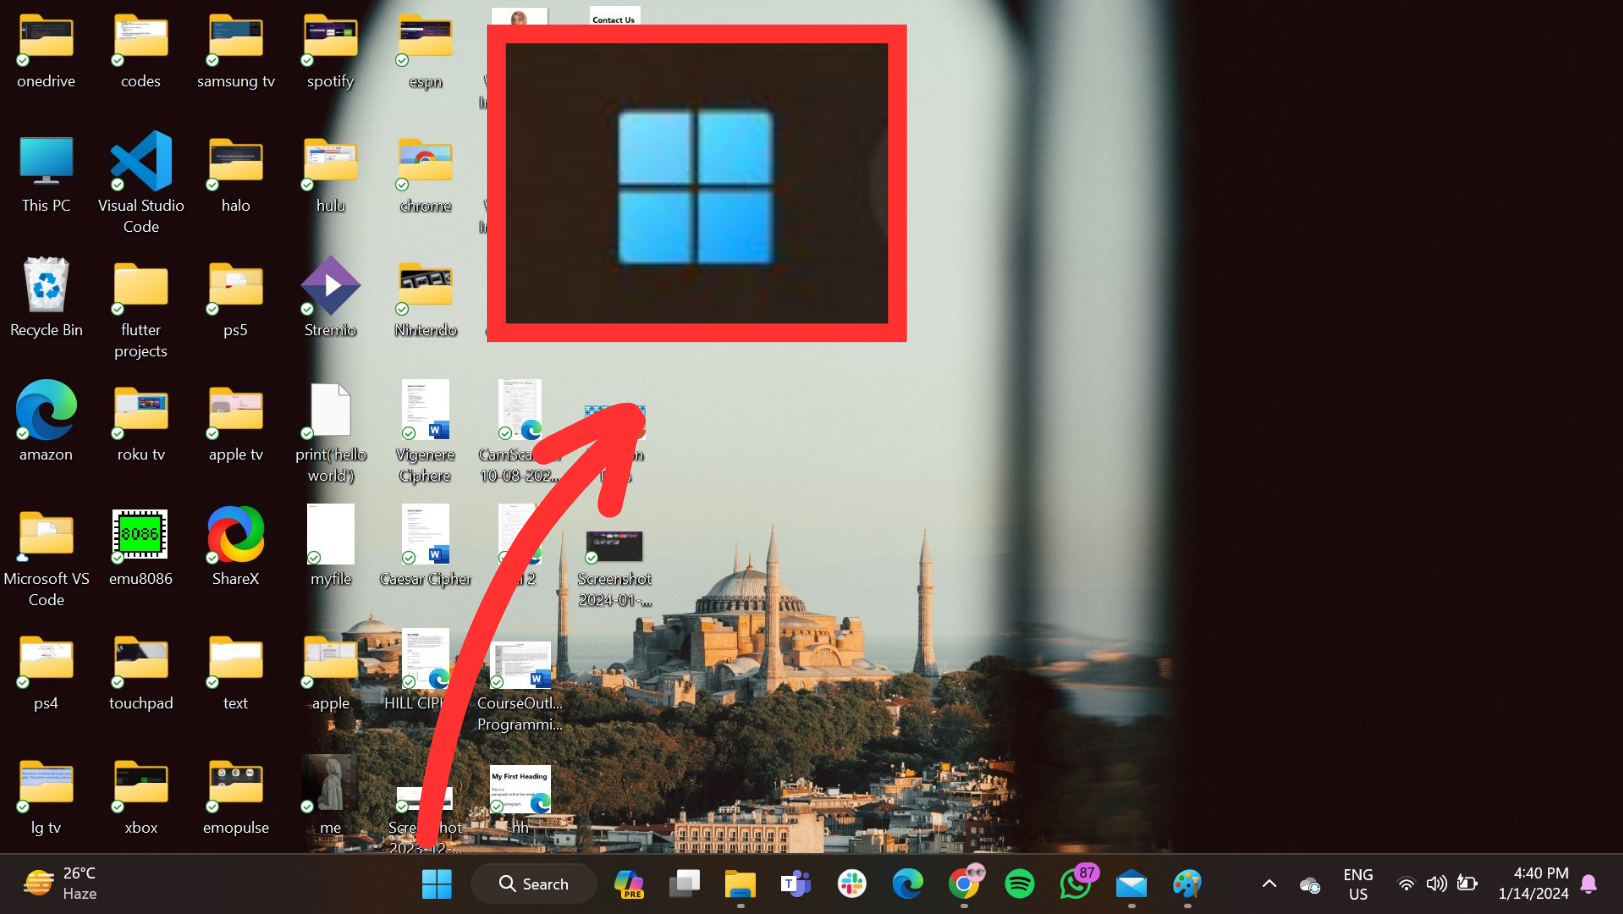Switch to Google Chrome on the taskbar

pyautogui.click(x=965, y=883)
